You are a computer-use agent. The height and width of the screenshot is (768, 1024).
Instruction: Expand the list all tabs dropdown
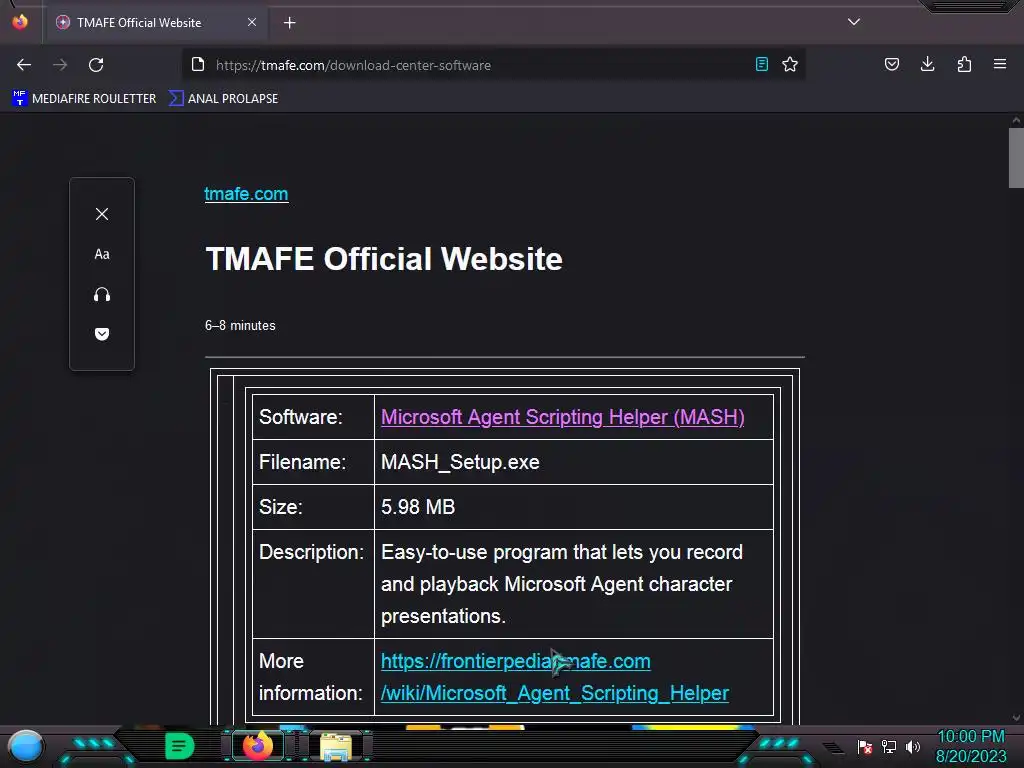[x=854, y=22]
